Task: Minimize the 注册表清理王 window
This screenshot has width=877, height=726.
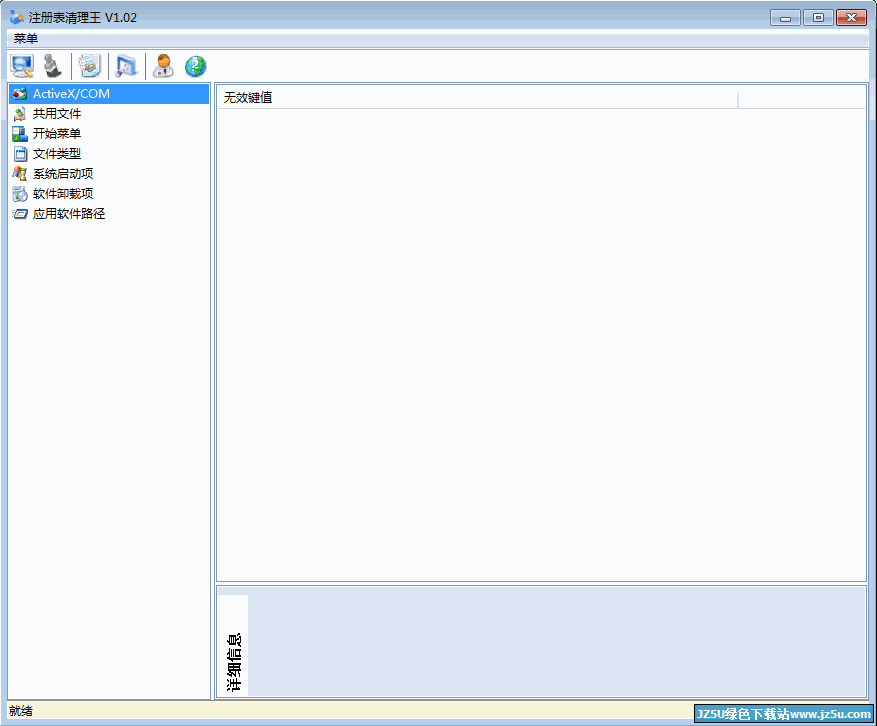Action: [x=785, y=18]
